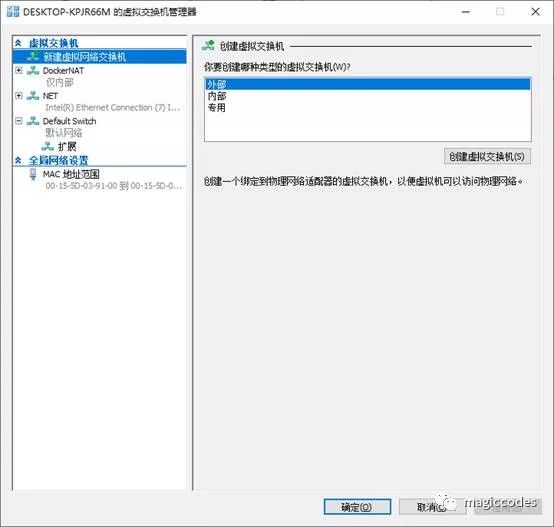Select the DockerNAT switch entry

pyautogui.click(x=63, y=71)
